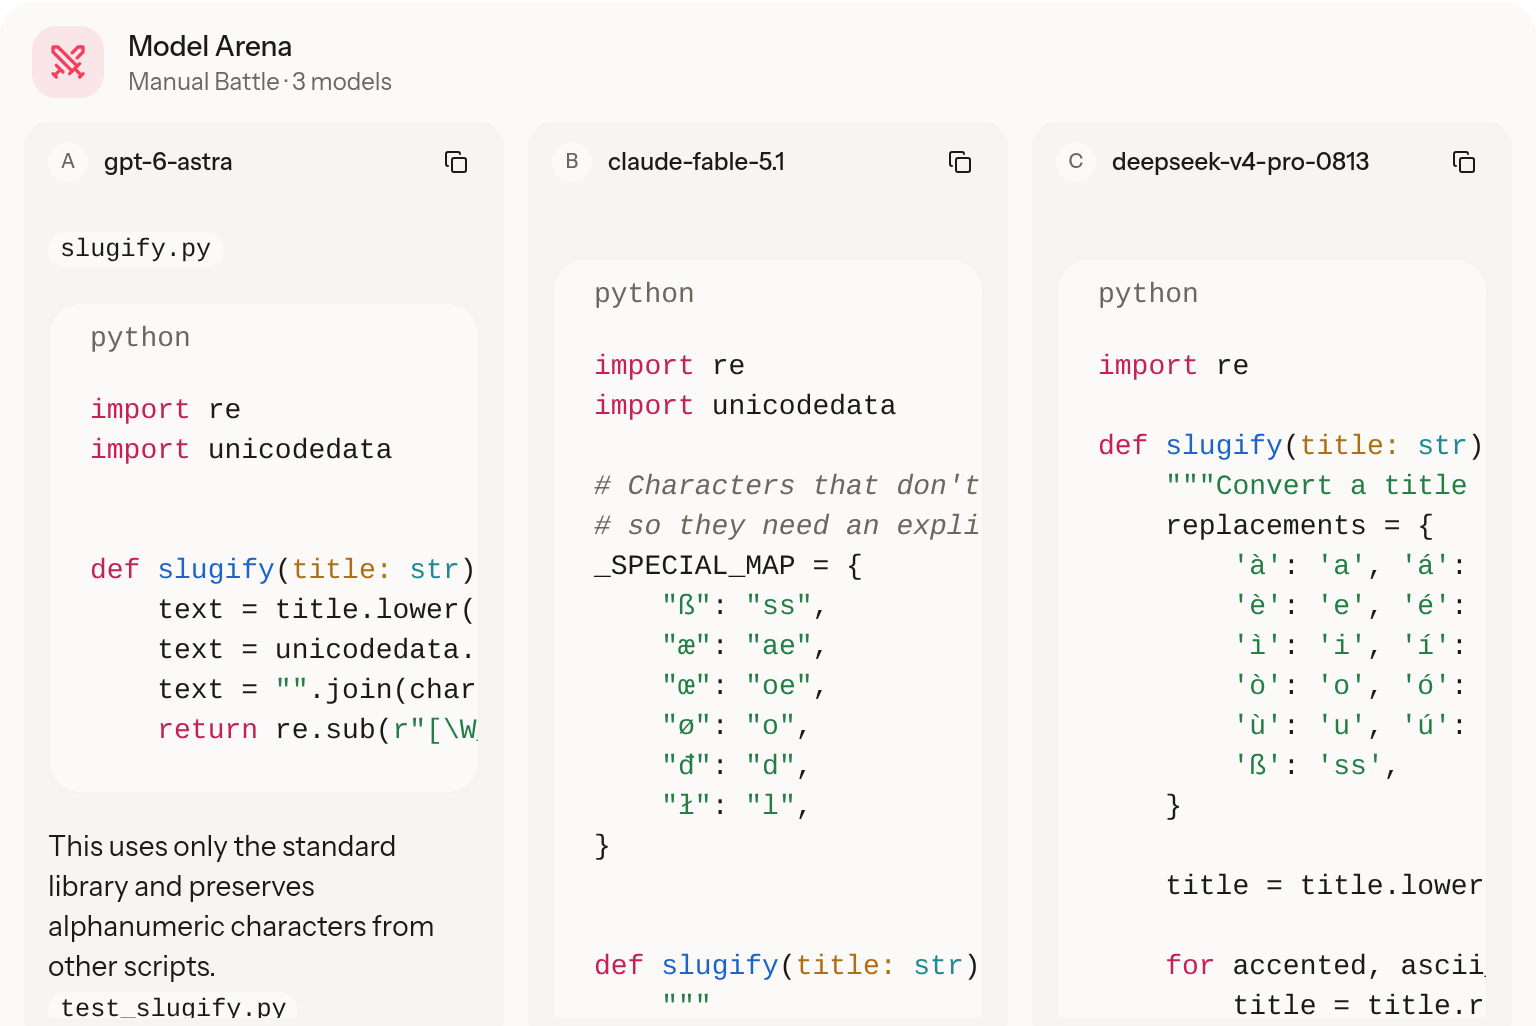Image resolution: width=1536 pixels, height=1026 pixels.
Task: Click the 'return re.sub' line in gpt-6-astra's code
Action: pyautogui.click(x=318, y=730)
